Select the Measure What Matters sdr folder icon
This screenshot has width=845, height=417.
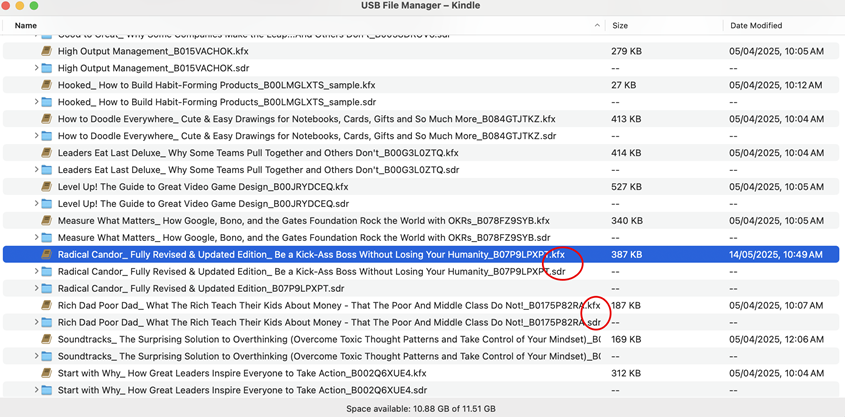pos(46,238)
